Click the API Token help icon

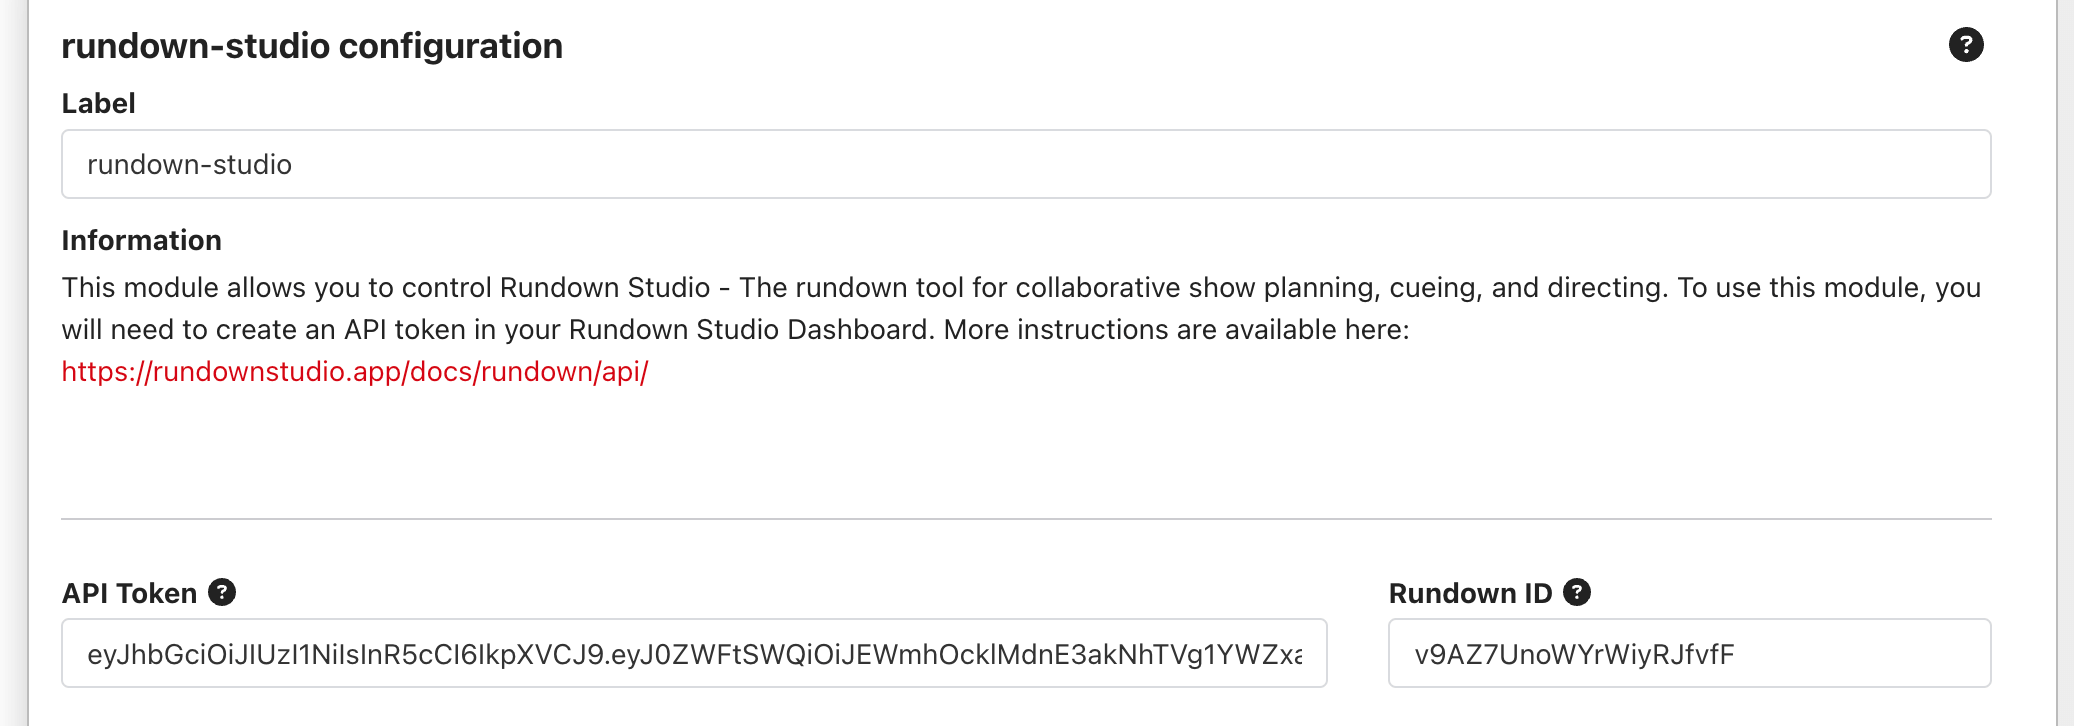(222, 592)
